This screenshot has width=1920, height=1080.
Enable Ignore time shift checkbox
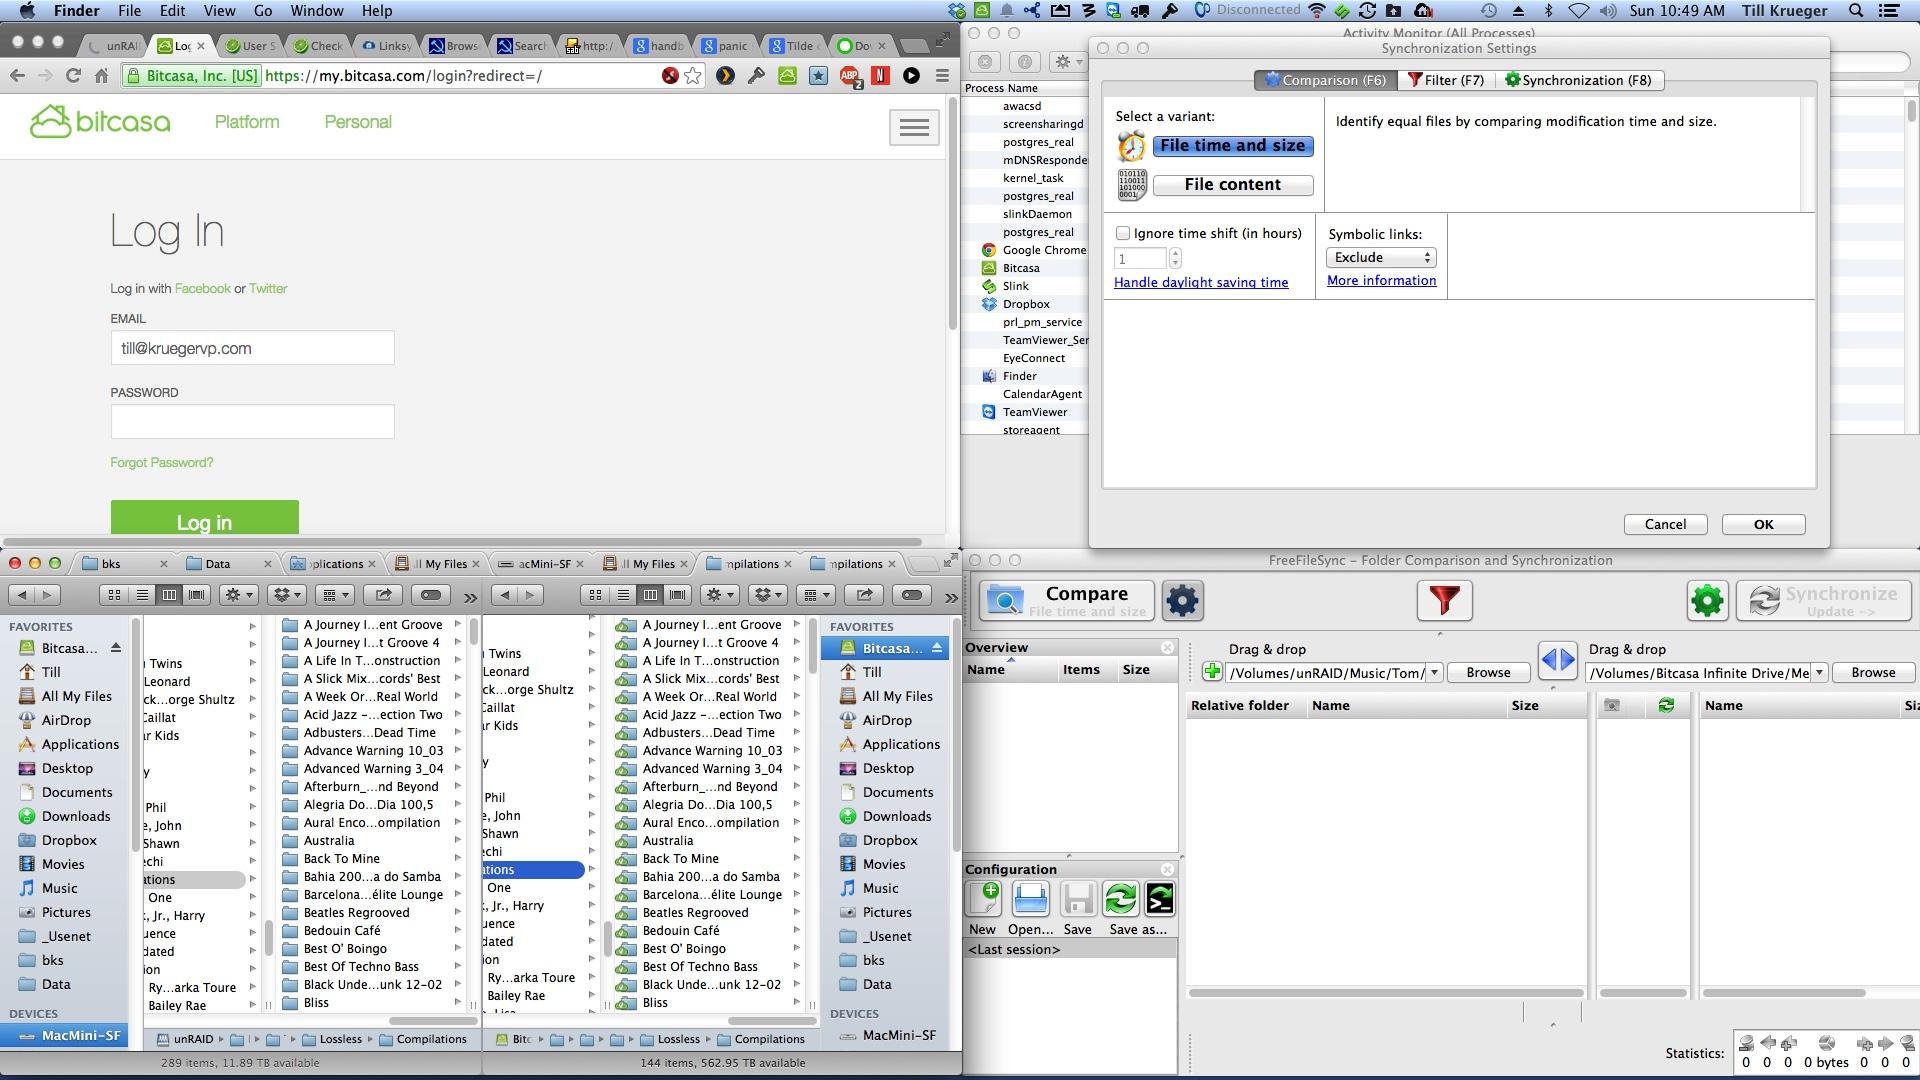tap(1122, 233)
